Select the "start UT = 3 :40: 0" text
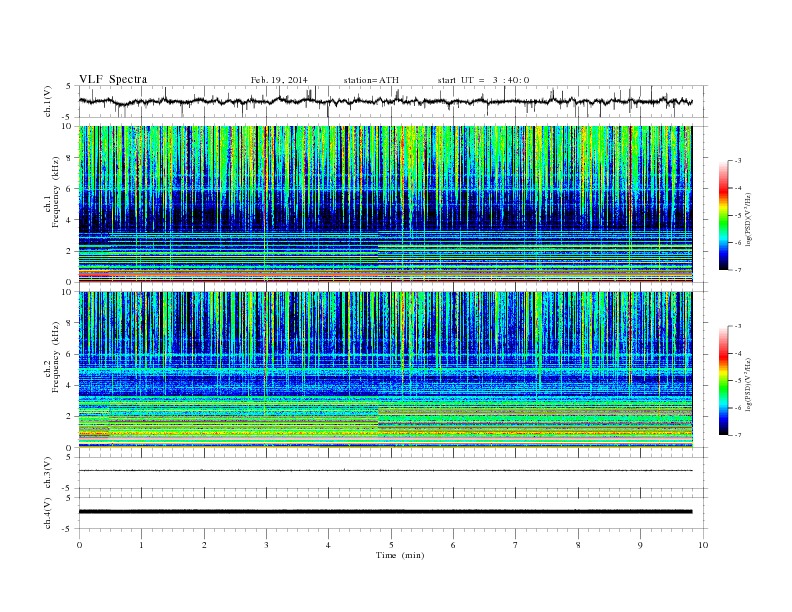 pyautogui.click(x=483, y=80)
